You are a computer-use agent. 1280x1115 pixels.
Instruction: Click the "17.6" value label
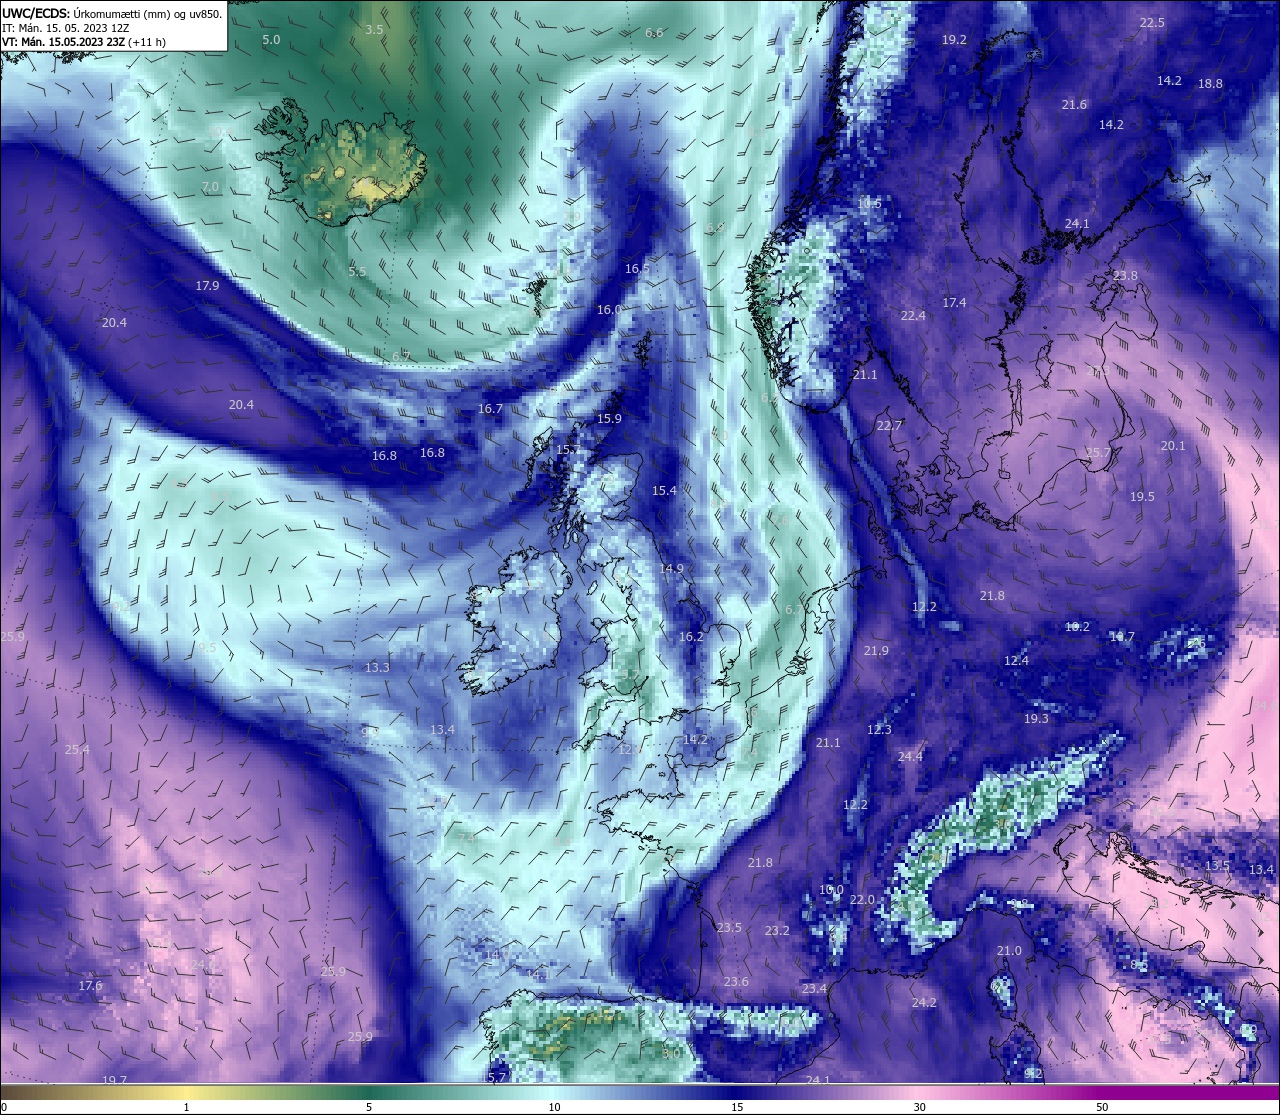tap(90, 986)
